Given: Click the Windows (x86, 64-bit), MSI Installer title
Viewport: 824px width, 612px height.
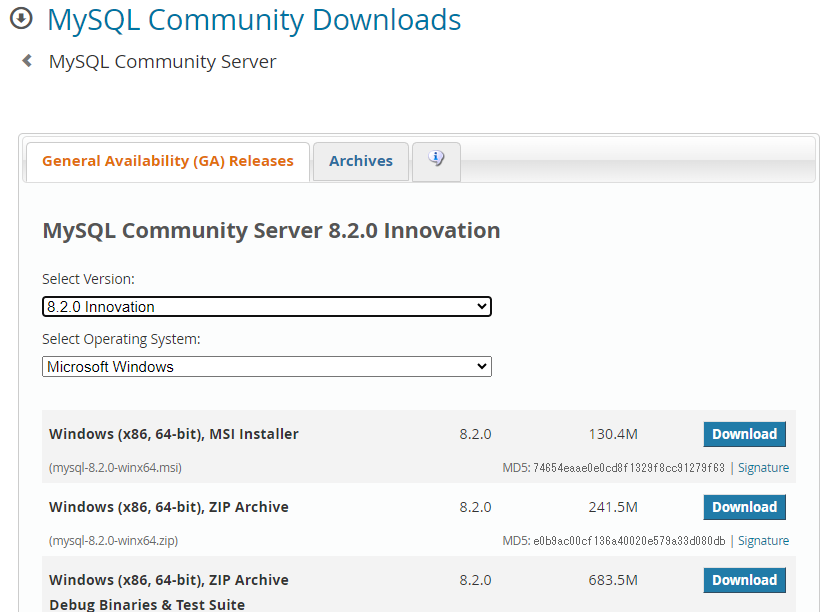Looking at the screenshot, I should (174, 434).
